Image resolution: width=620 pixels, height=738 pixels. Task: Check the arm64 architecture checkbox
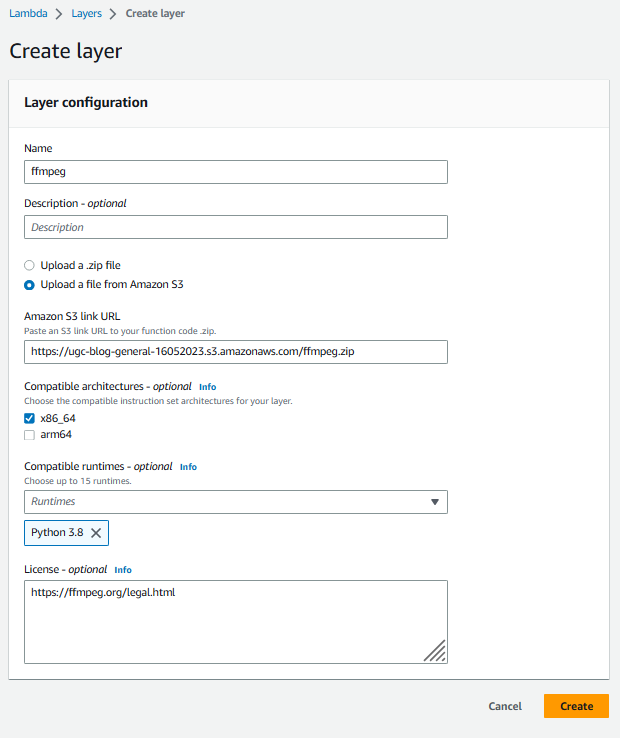[x=29, y=435]
